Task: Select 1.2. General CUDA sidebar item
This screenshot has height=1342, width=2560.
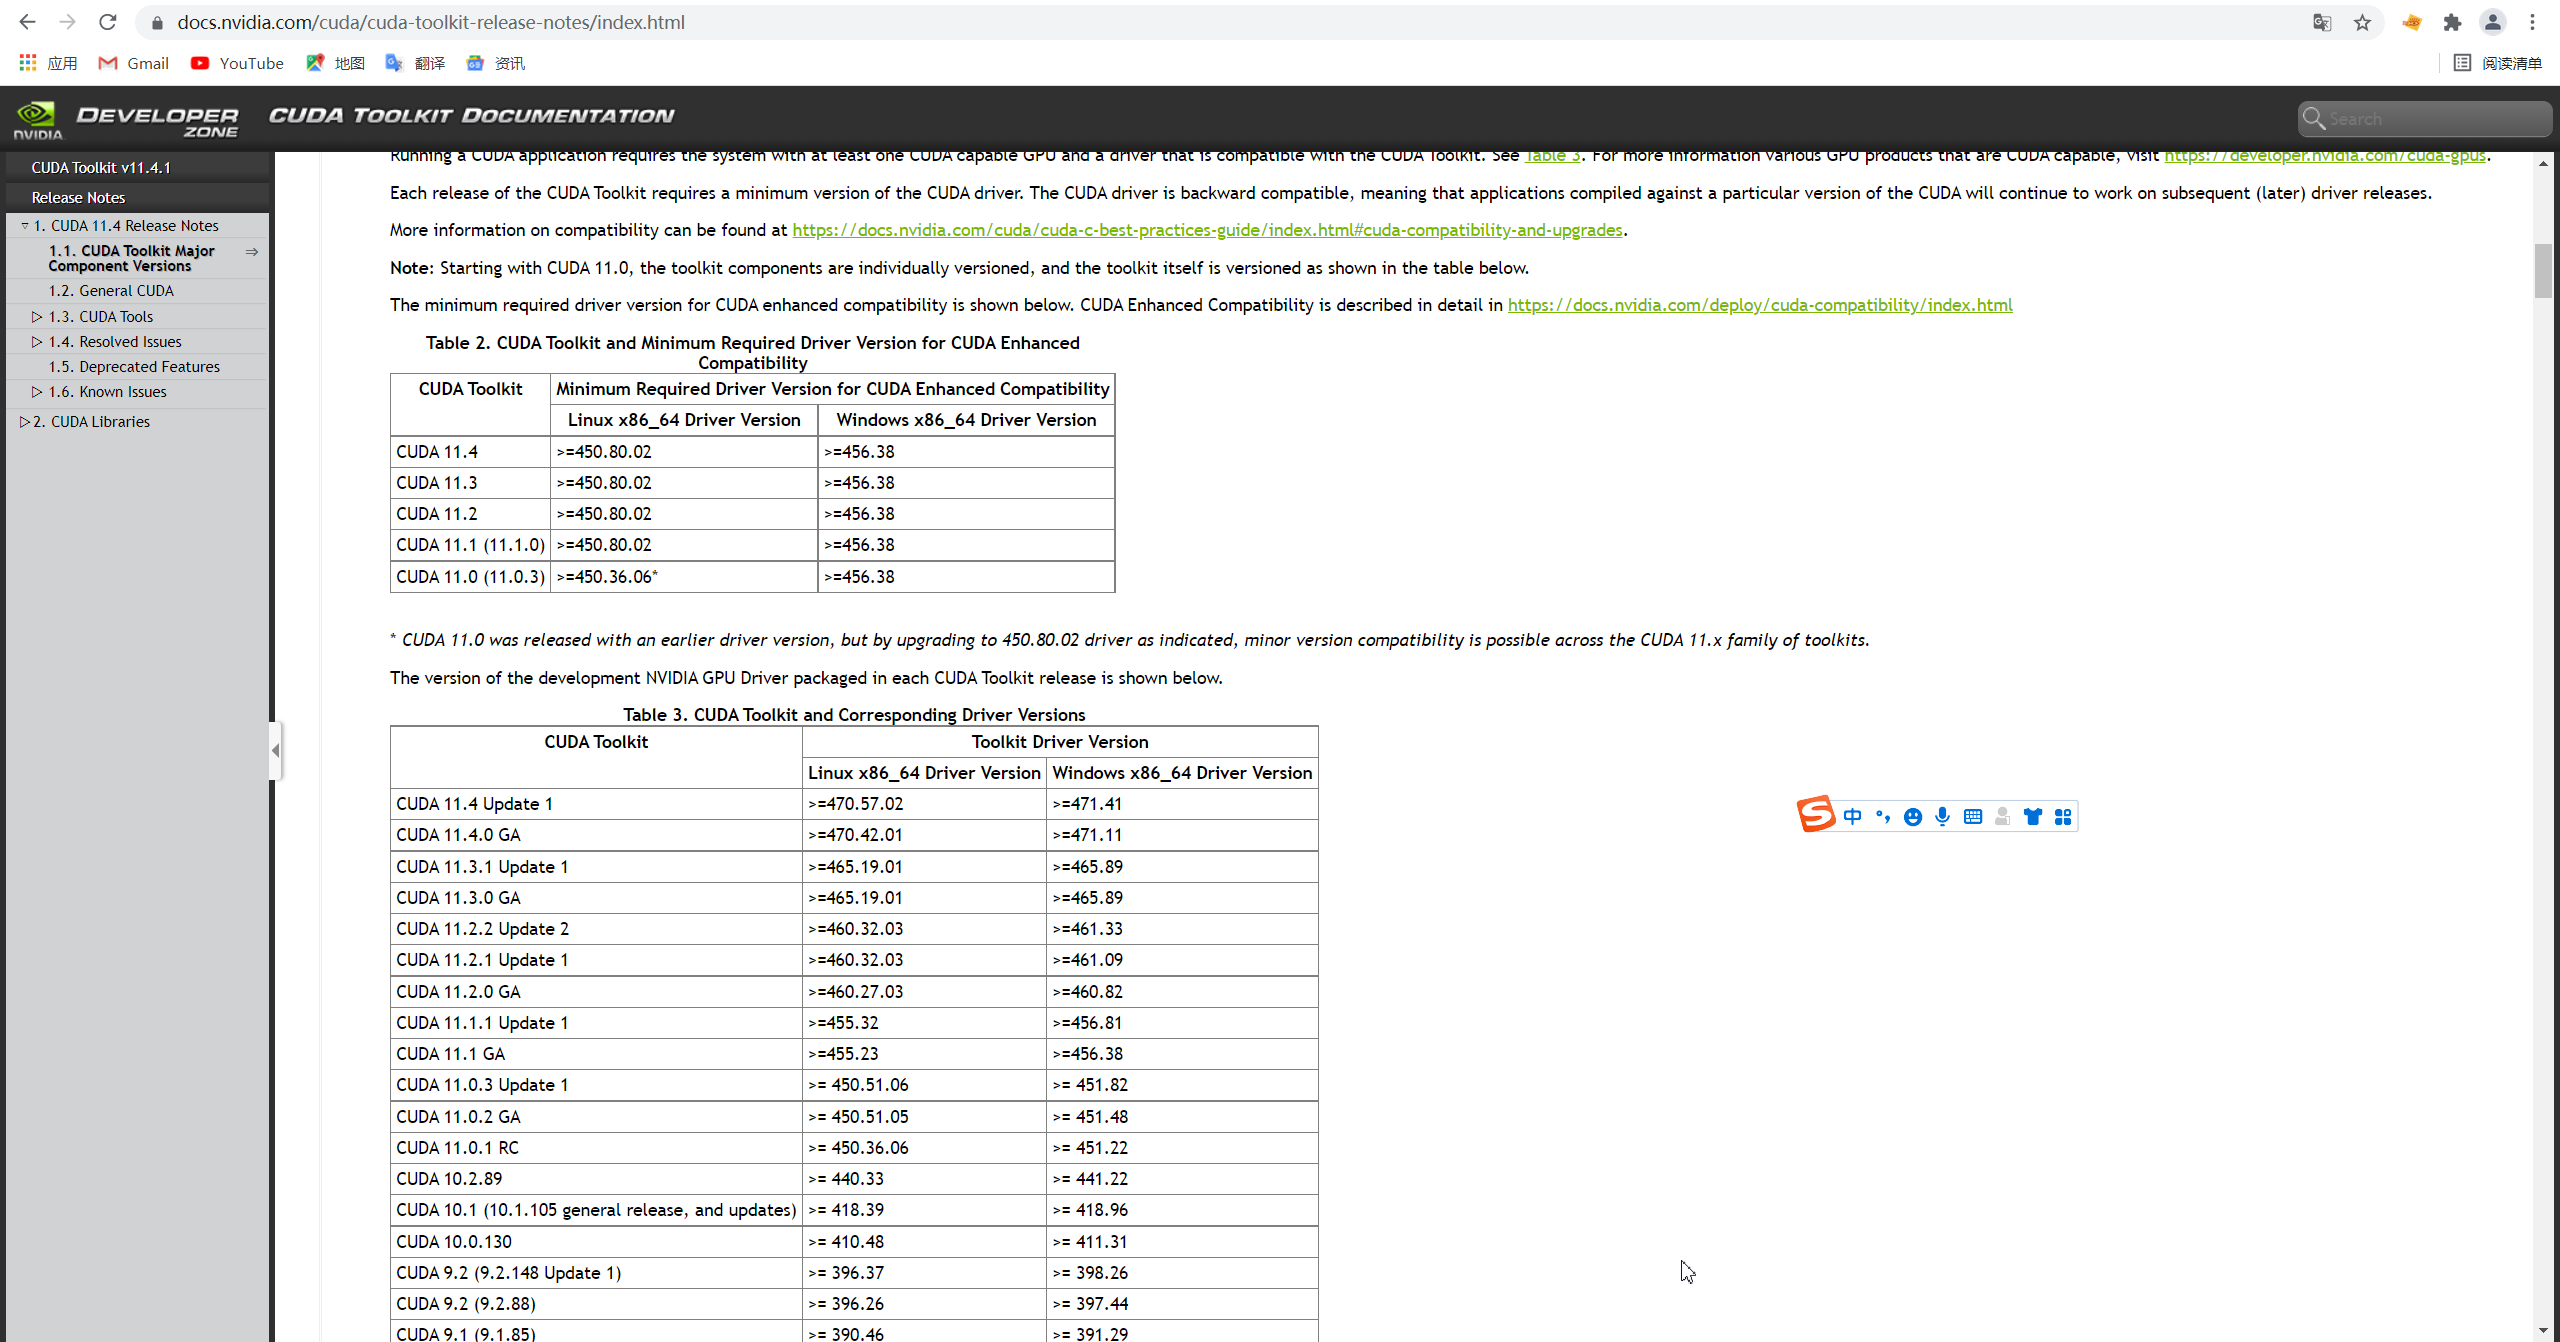Action: 111,291
